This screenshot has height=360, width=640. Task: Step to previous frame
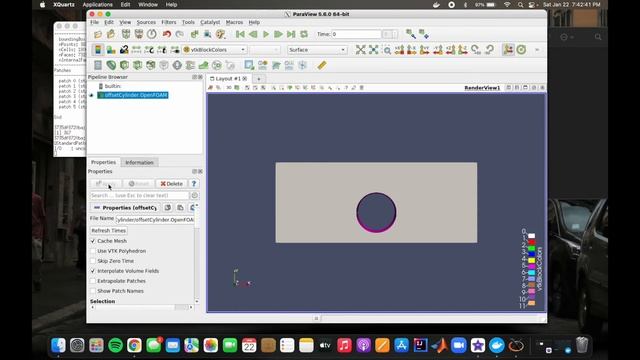253,34
